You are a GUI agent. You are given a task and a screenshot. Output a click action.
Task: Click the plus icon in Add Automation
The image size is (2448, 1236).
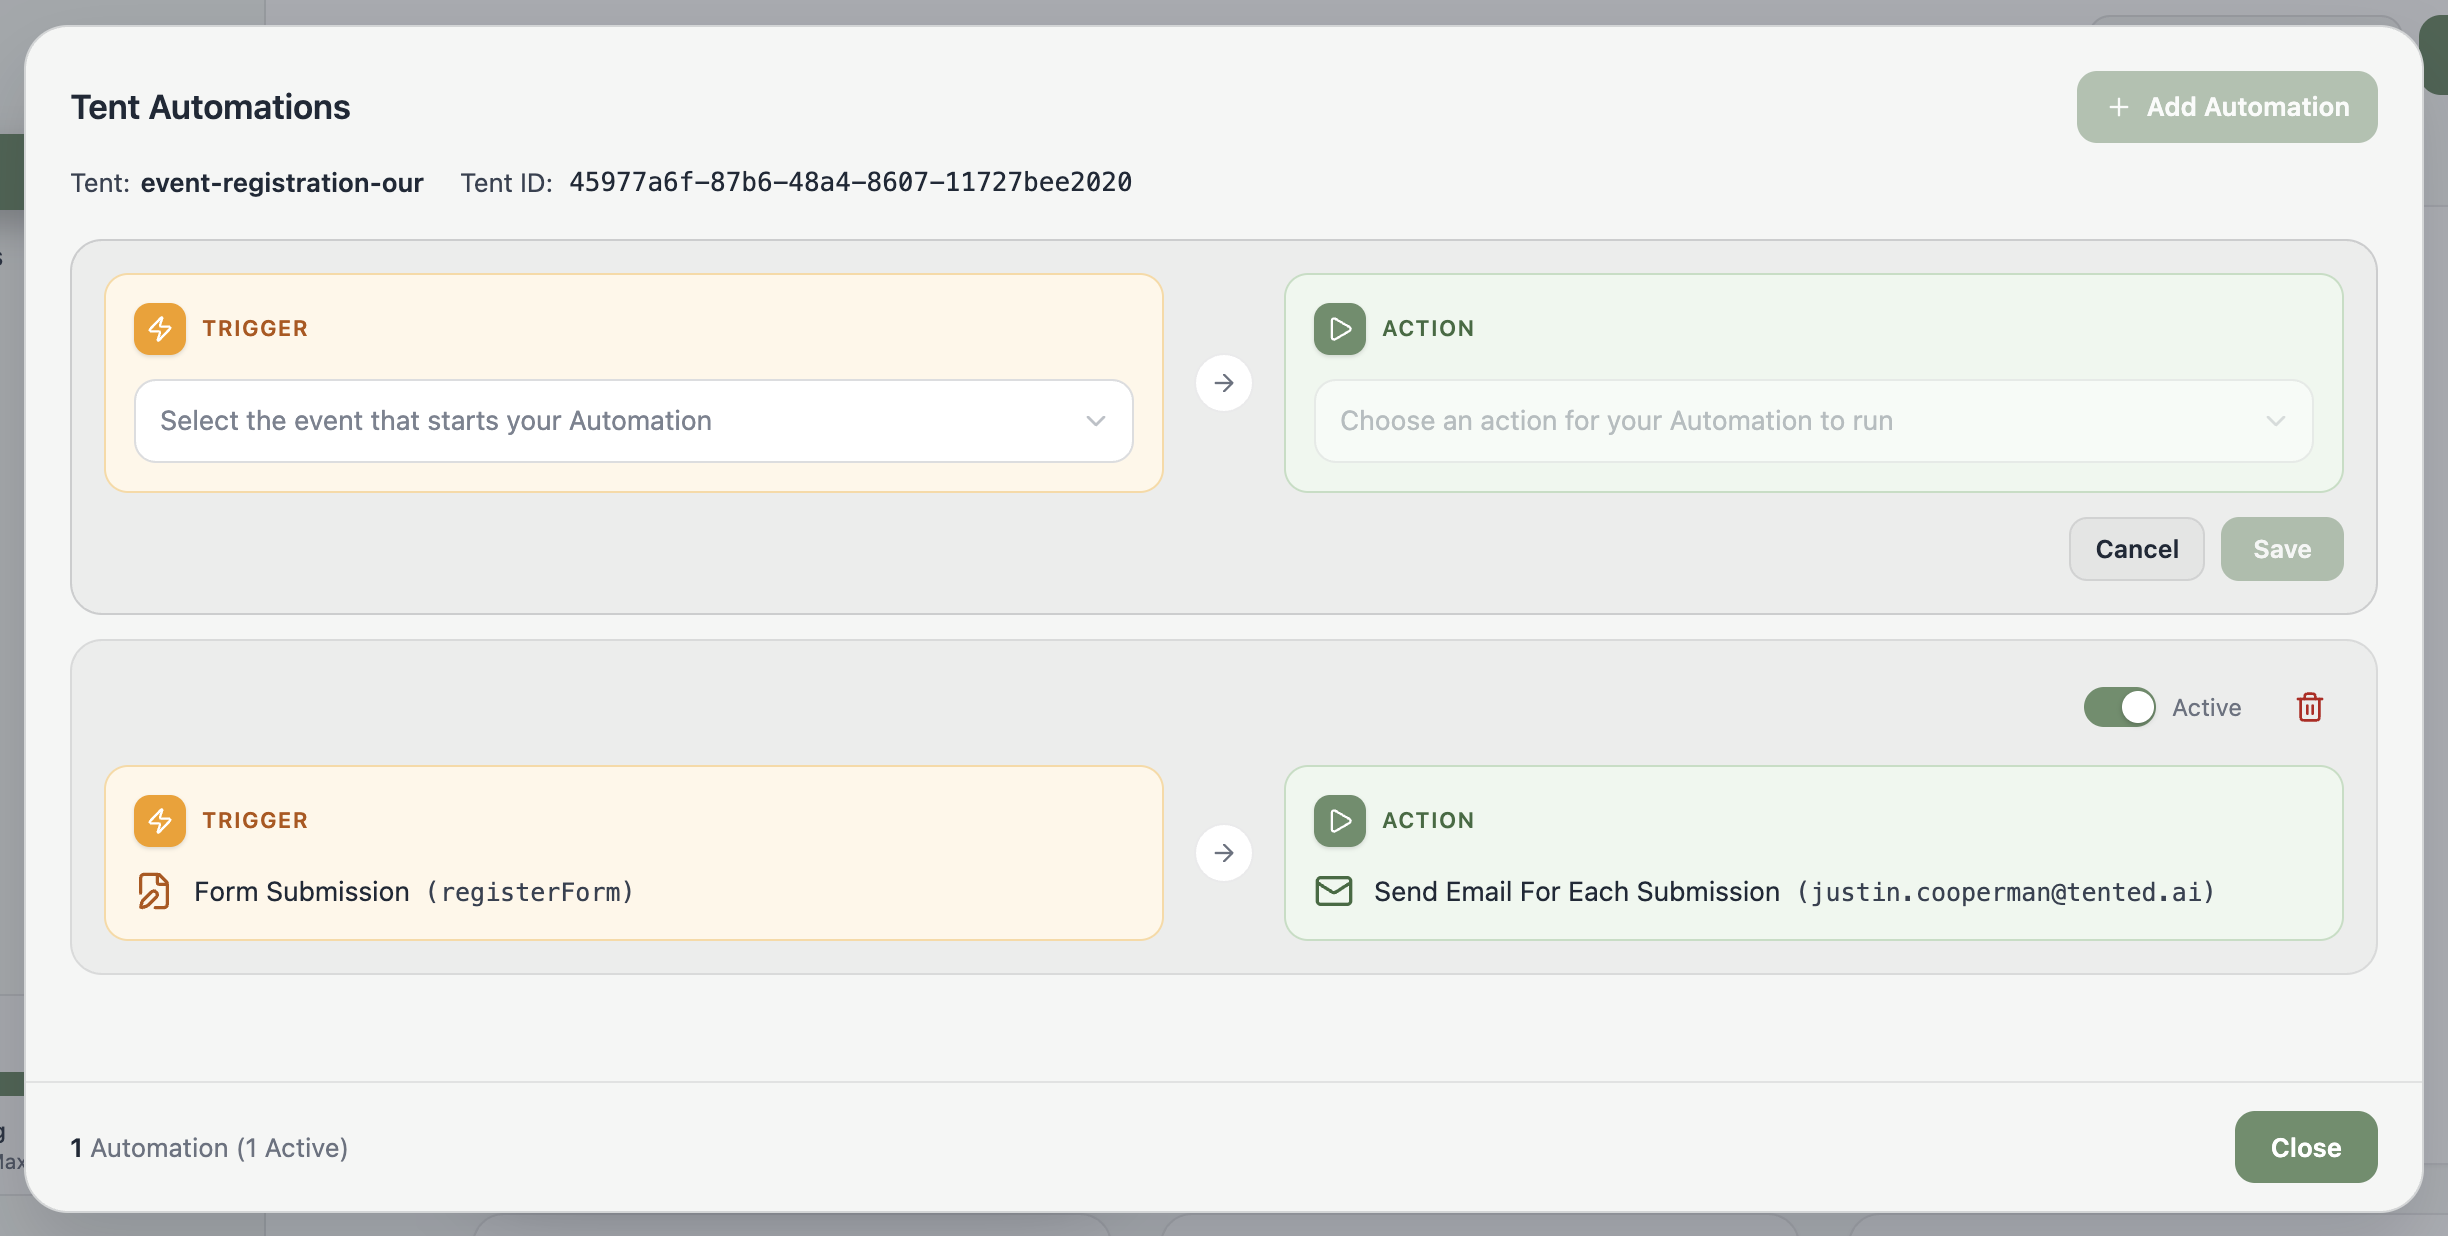pyautogui.click(x=2118, y=107)
